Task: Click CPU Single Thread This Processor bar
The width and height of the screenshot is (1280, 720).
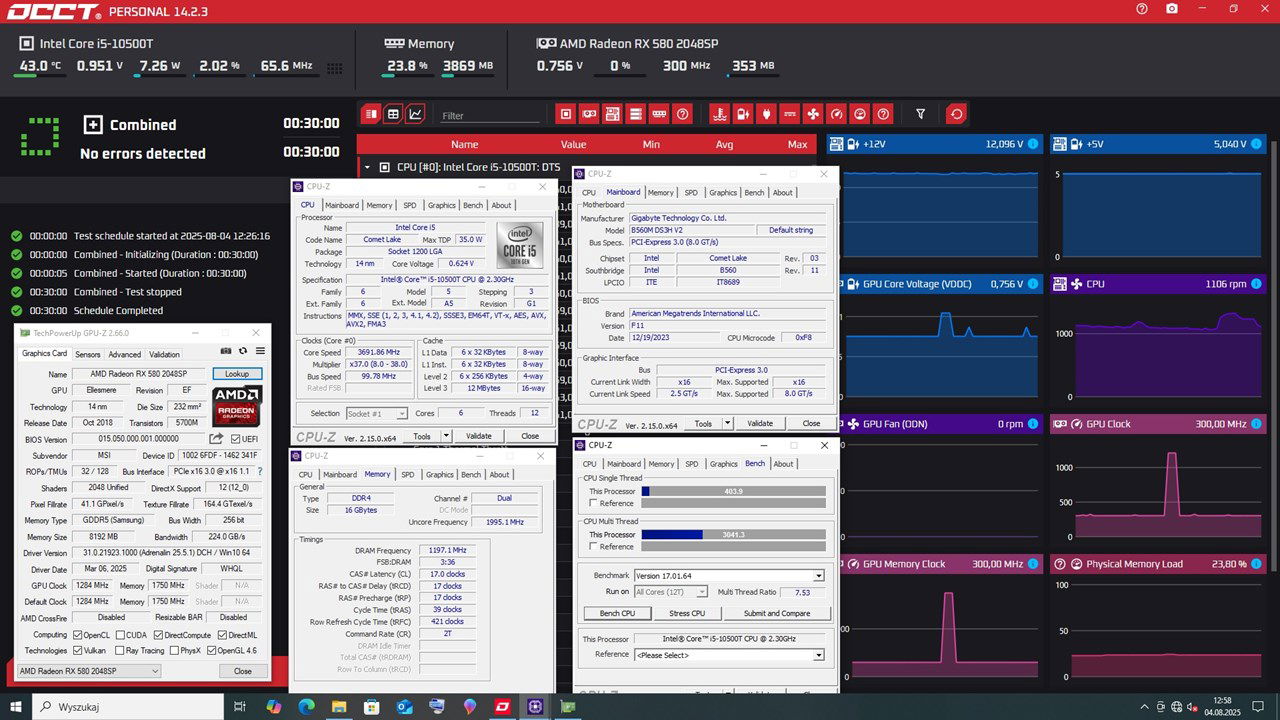Action: pos(733,491)
